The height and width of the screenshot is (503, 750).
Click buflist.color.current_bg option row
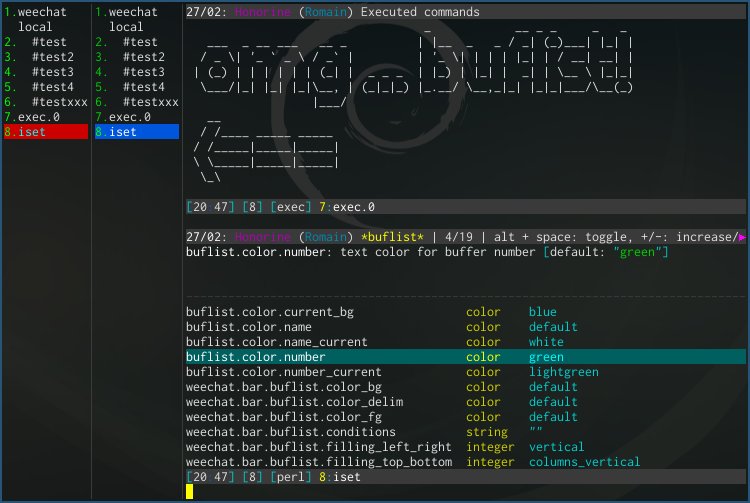(465, 312)
